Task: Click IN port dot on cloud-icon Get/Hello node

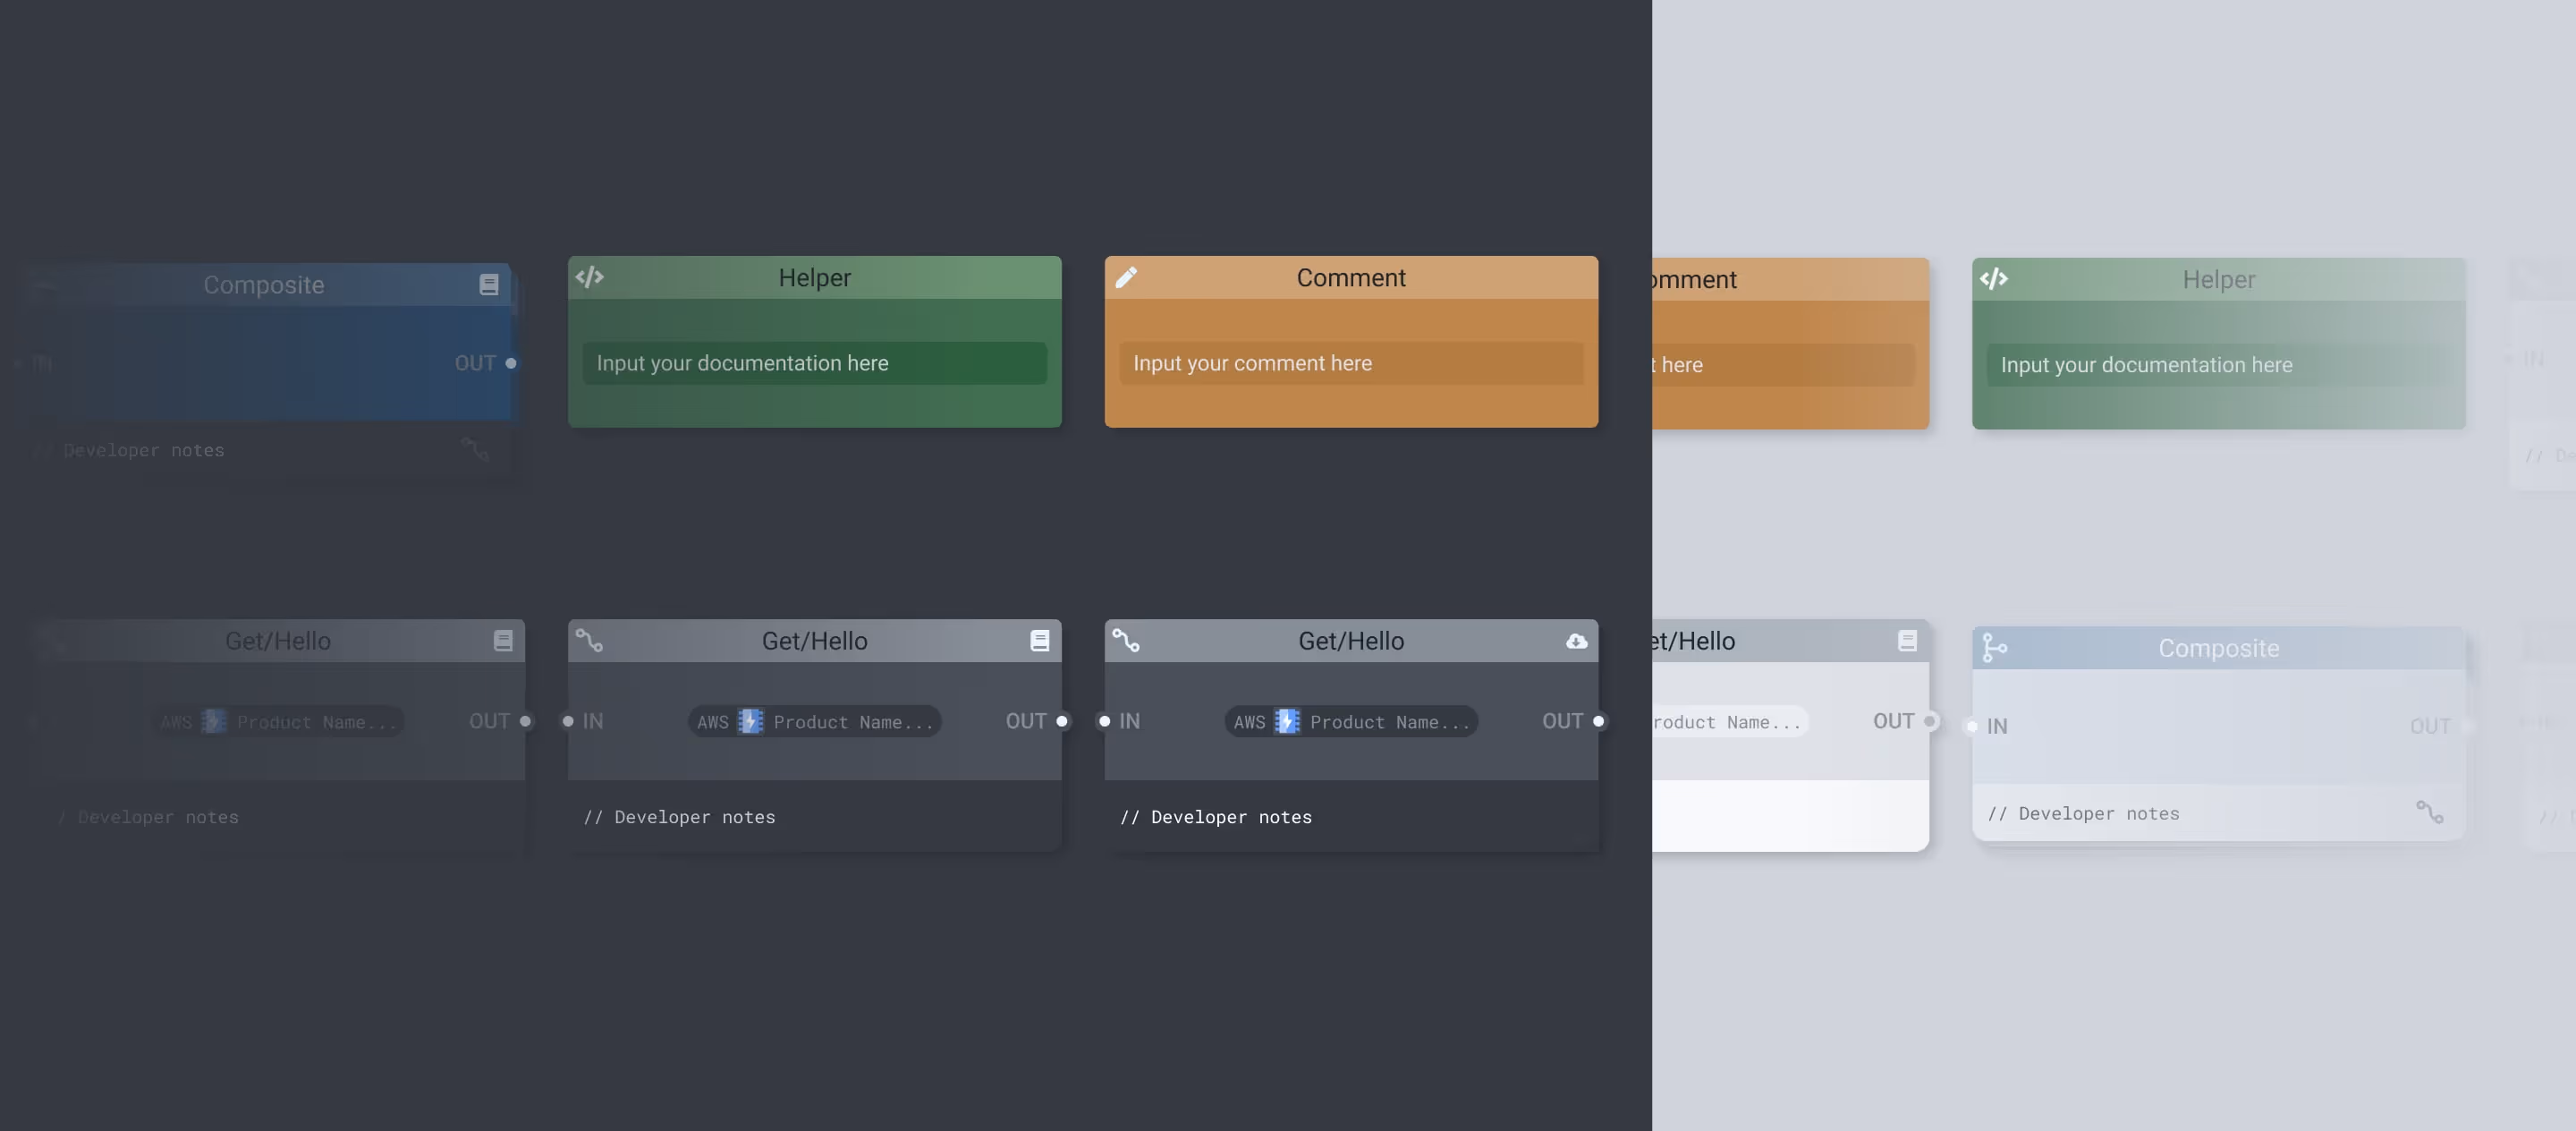Action: coord(1105,721)
